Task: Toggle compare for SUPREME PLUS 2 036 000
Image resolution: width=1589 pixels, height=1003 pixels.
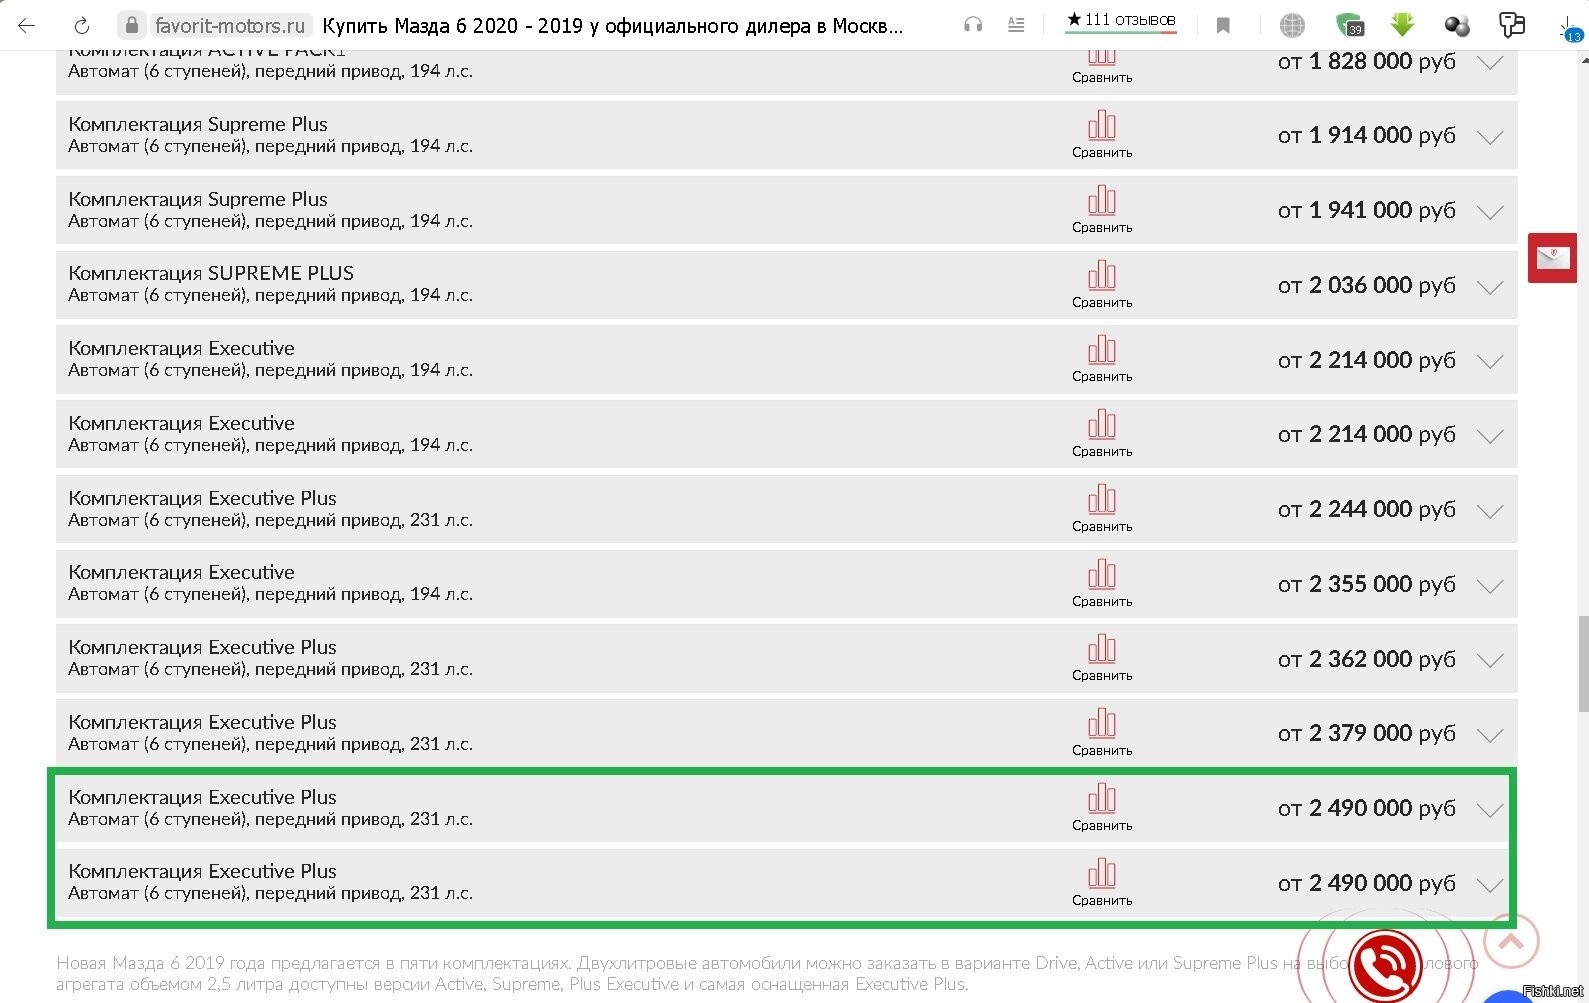Action: [1101, 284]
